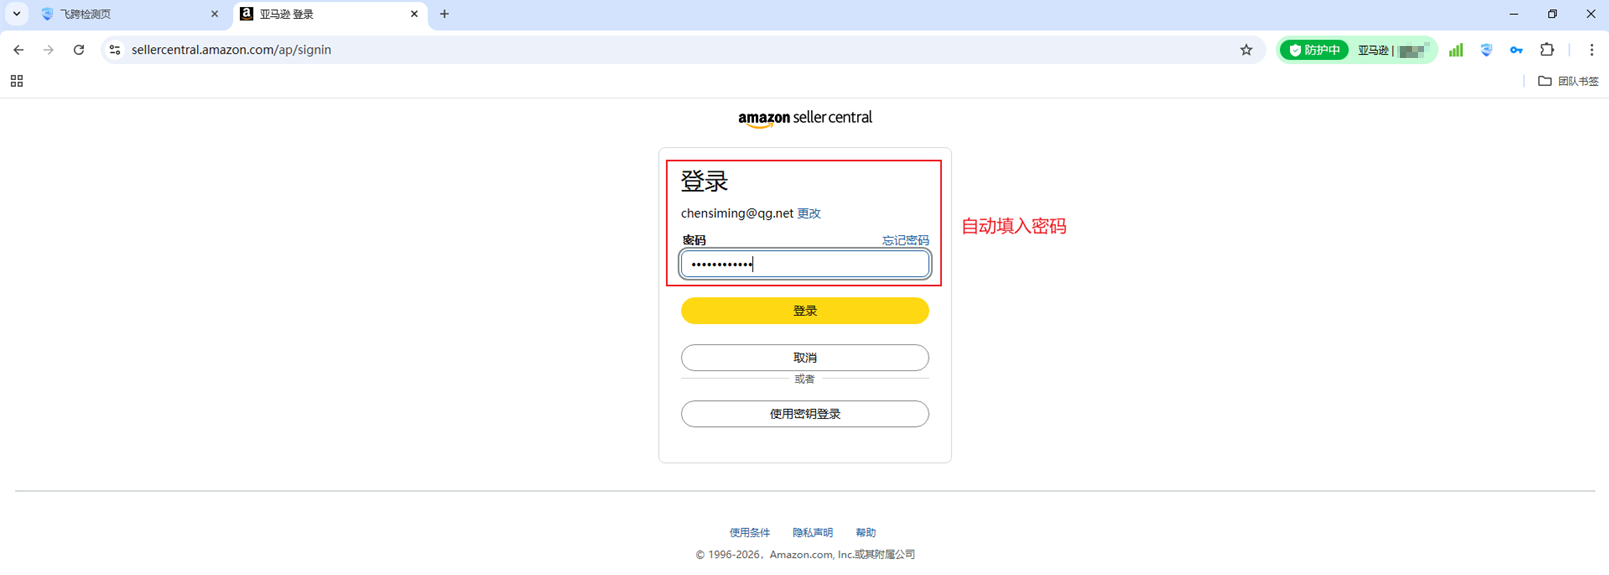
Task: Select the 亚马逊 登录 tab
Action: pyautogui.click(x=330, y=14)
